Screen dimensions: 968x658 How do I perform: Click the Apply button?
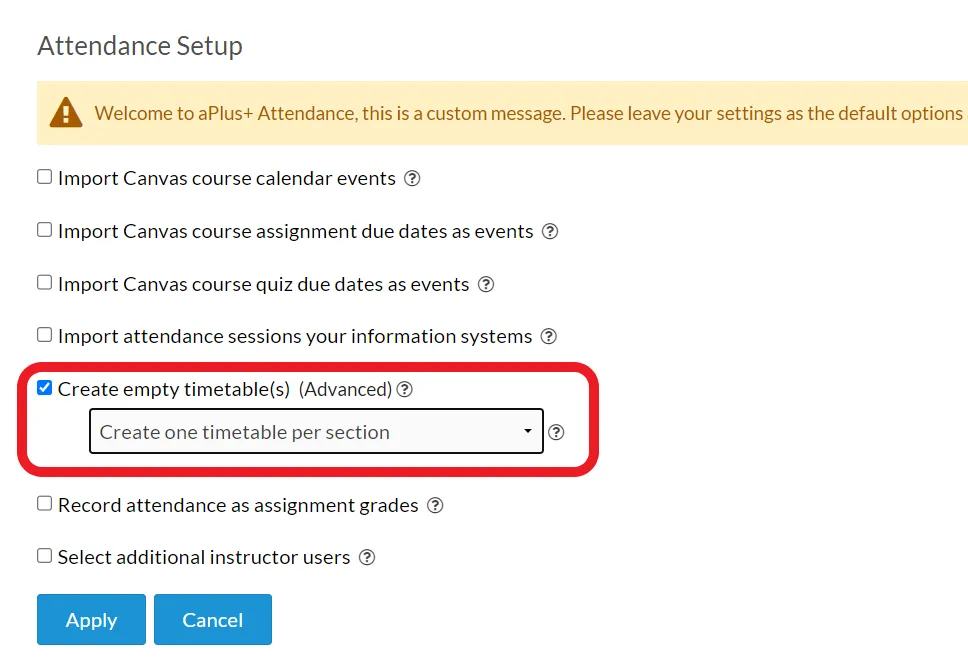tap(91, 620)
